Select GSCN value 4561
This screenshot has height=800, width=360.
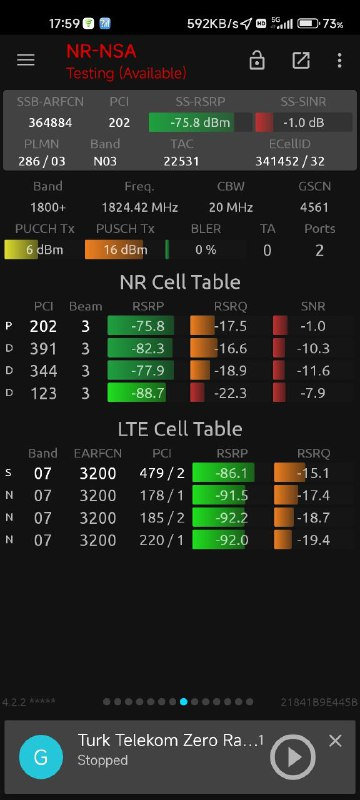[x=314, y=208]
